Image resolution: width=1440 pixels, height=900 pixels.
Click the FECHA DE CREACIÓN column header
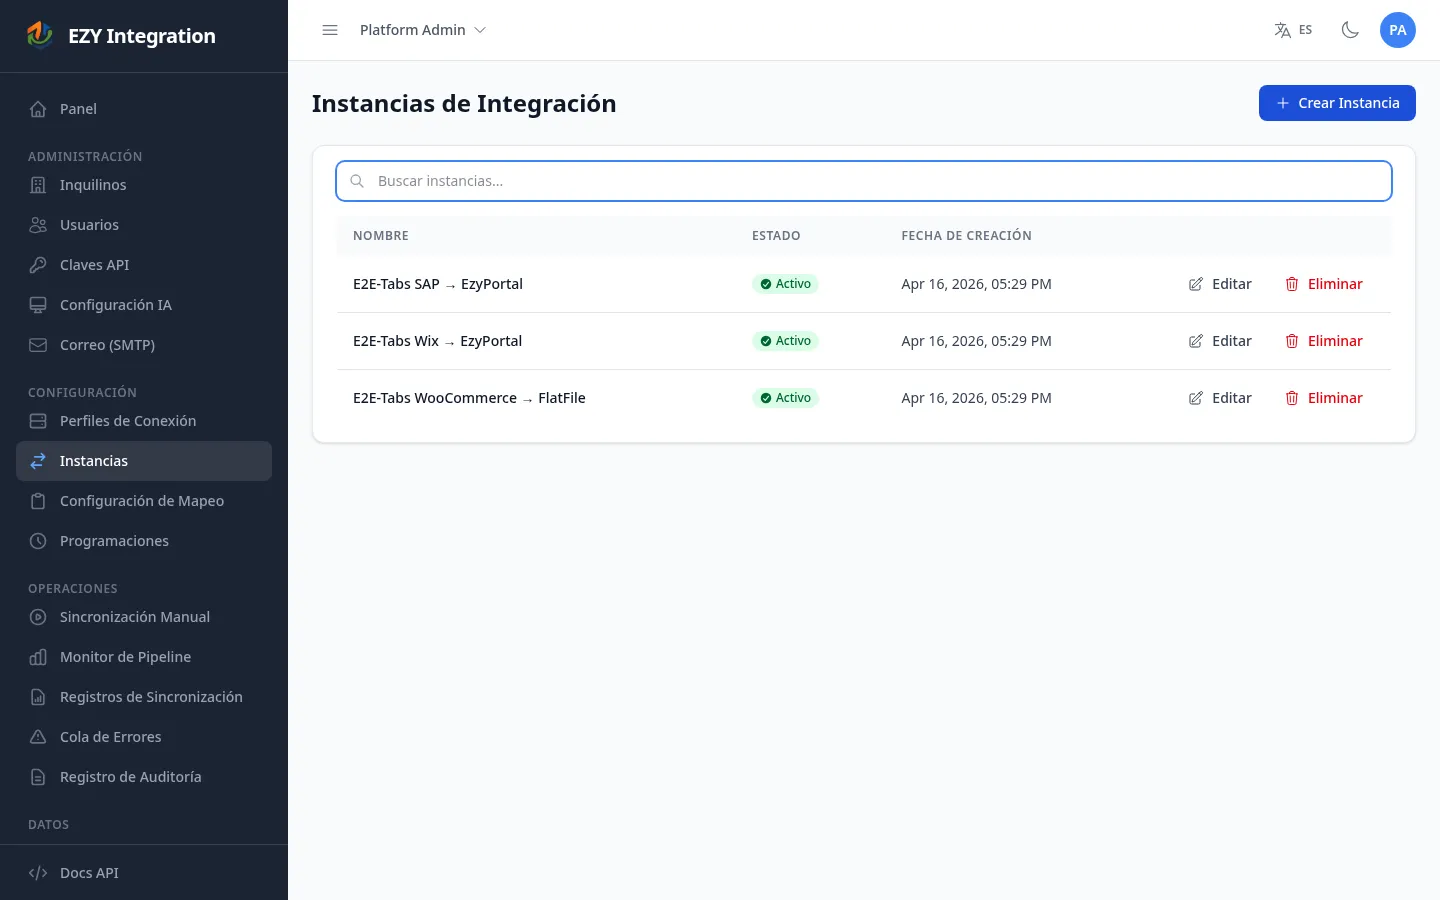(966, 236)
